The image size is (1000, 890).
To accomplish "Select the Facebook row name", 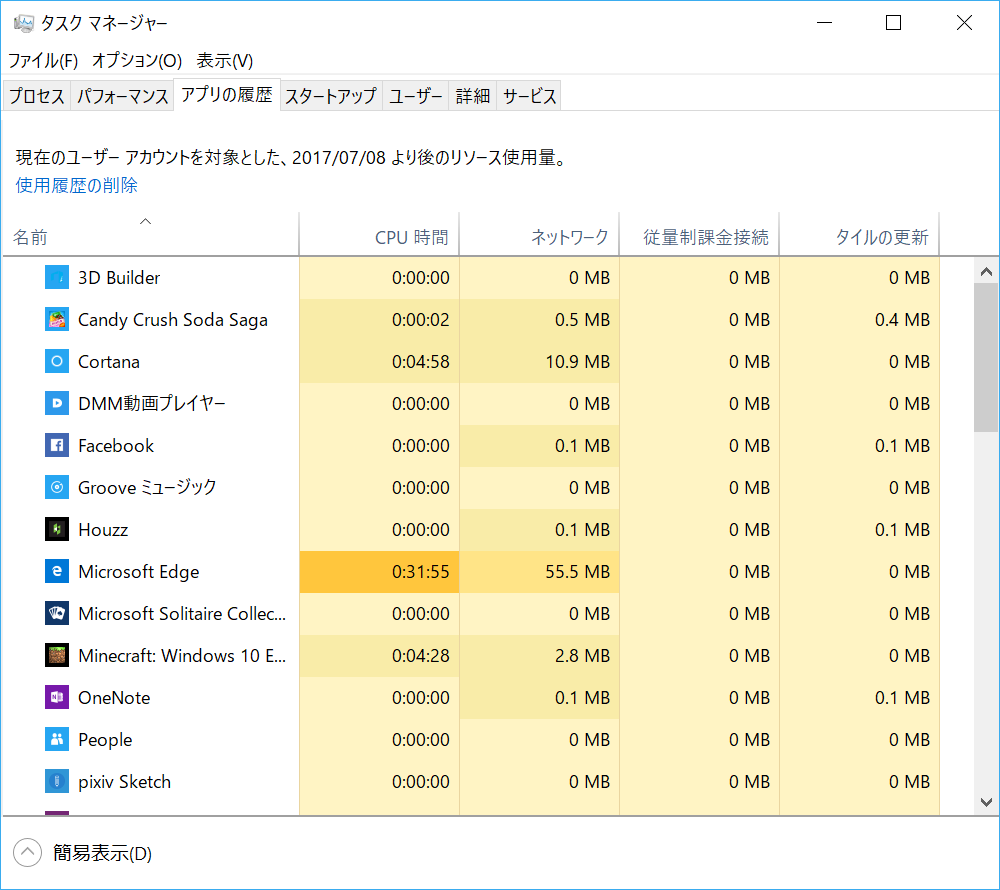I will (x=115, y=446).
